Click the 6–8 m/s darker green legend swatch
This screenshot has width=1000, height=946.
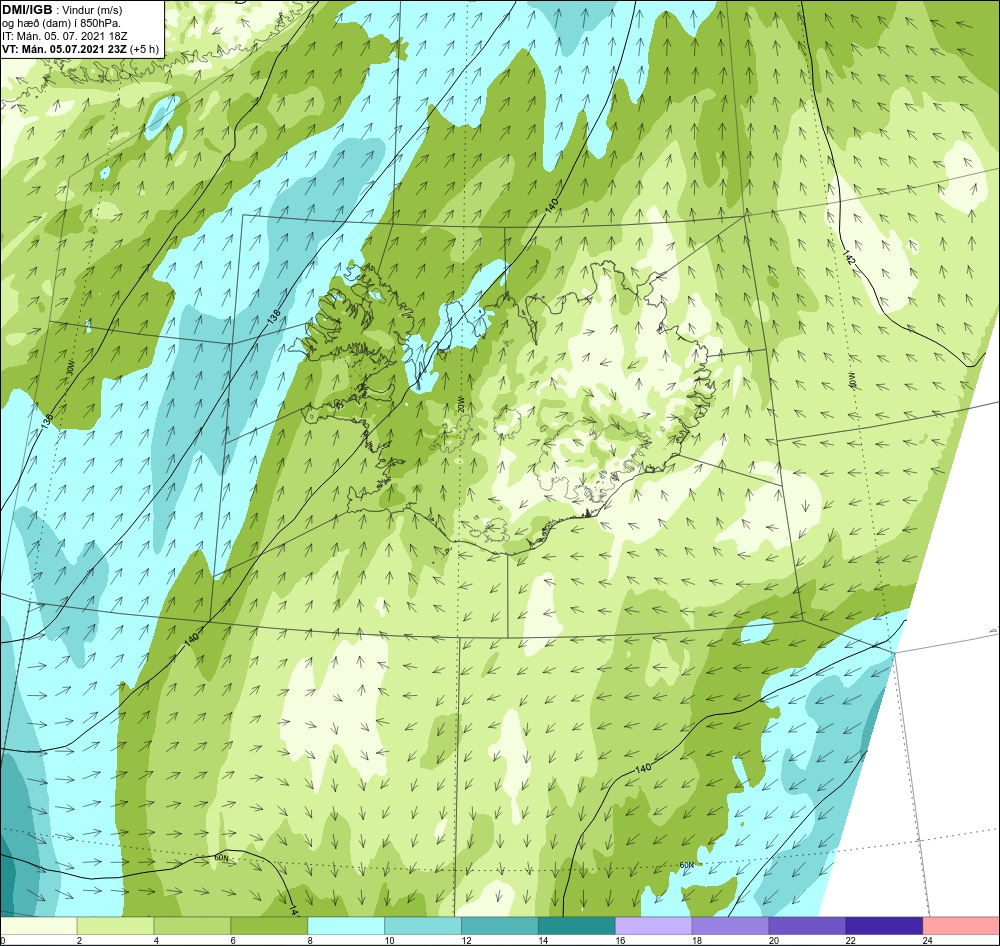pos(269,926)
